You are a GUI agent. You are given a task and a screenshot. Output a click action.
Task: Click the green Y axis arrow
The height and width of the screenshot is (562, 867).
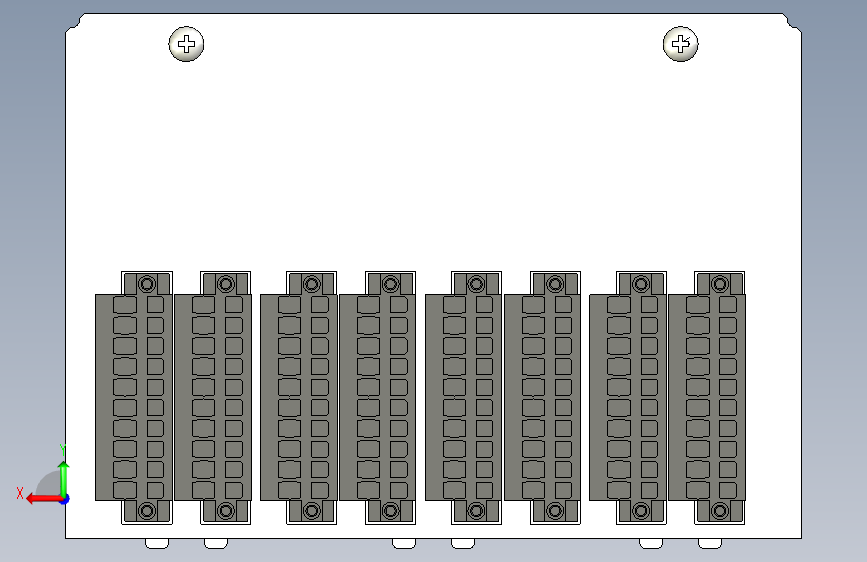(x=64, y=479)
